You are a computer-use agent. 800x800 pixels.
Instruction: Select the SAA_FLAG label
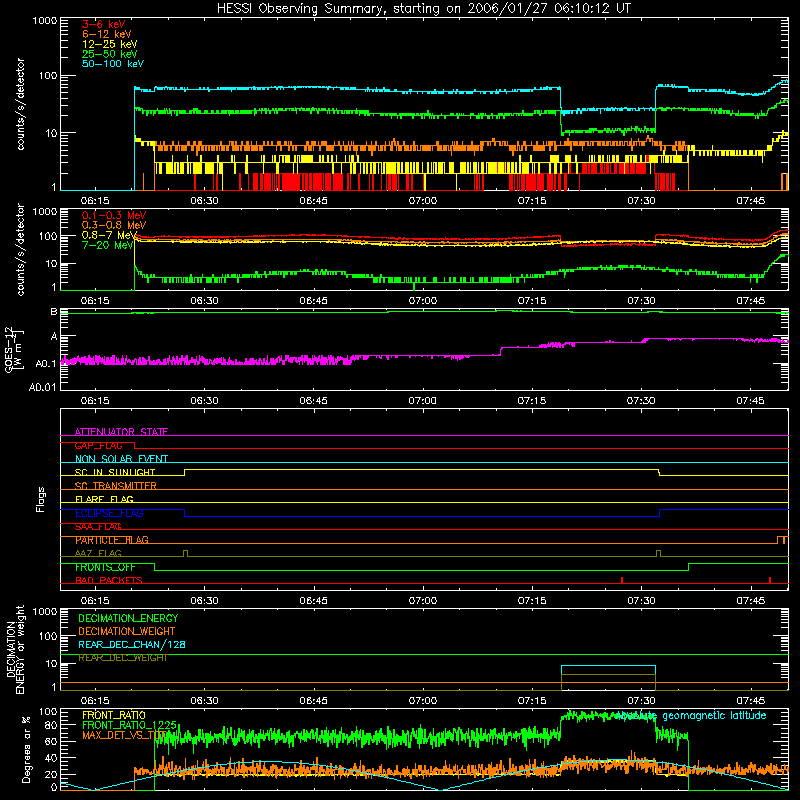point(98,527)
